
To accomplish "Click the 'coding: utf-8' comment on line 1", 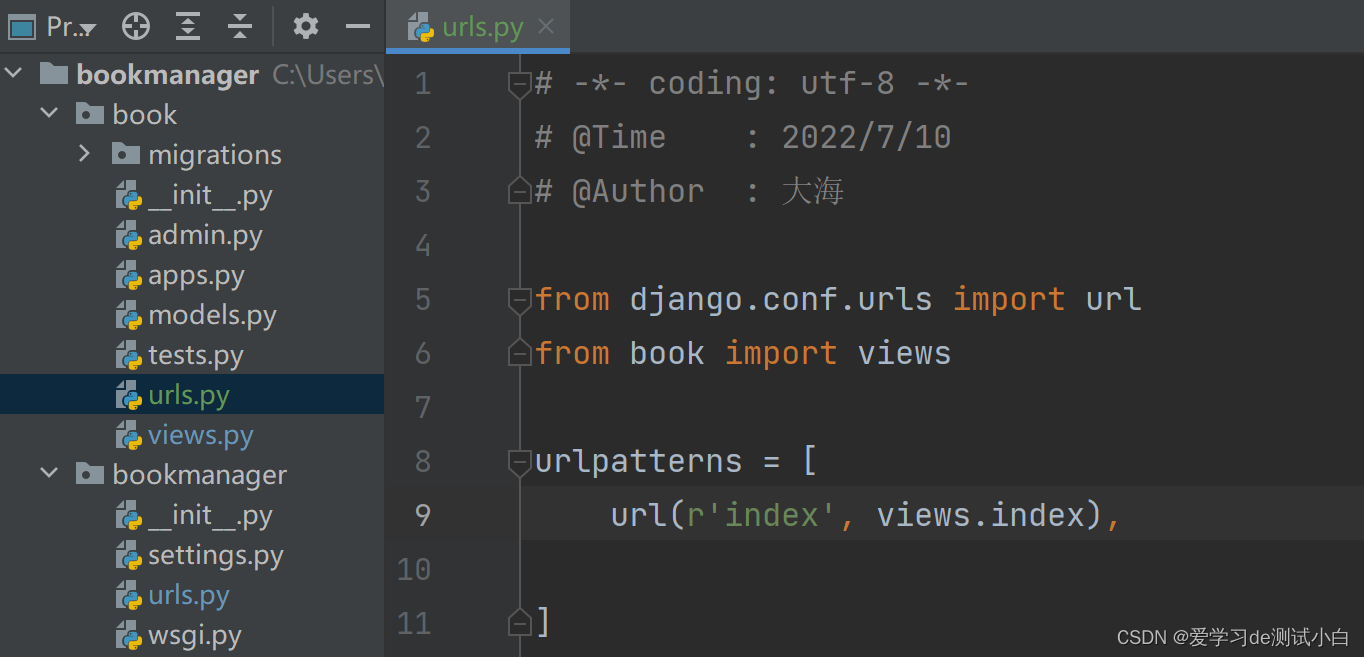I will coord(771,83).
